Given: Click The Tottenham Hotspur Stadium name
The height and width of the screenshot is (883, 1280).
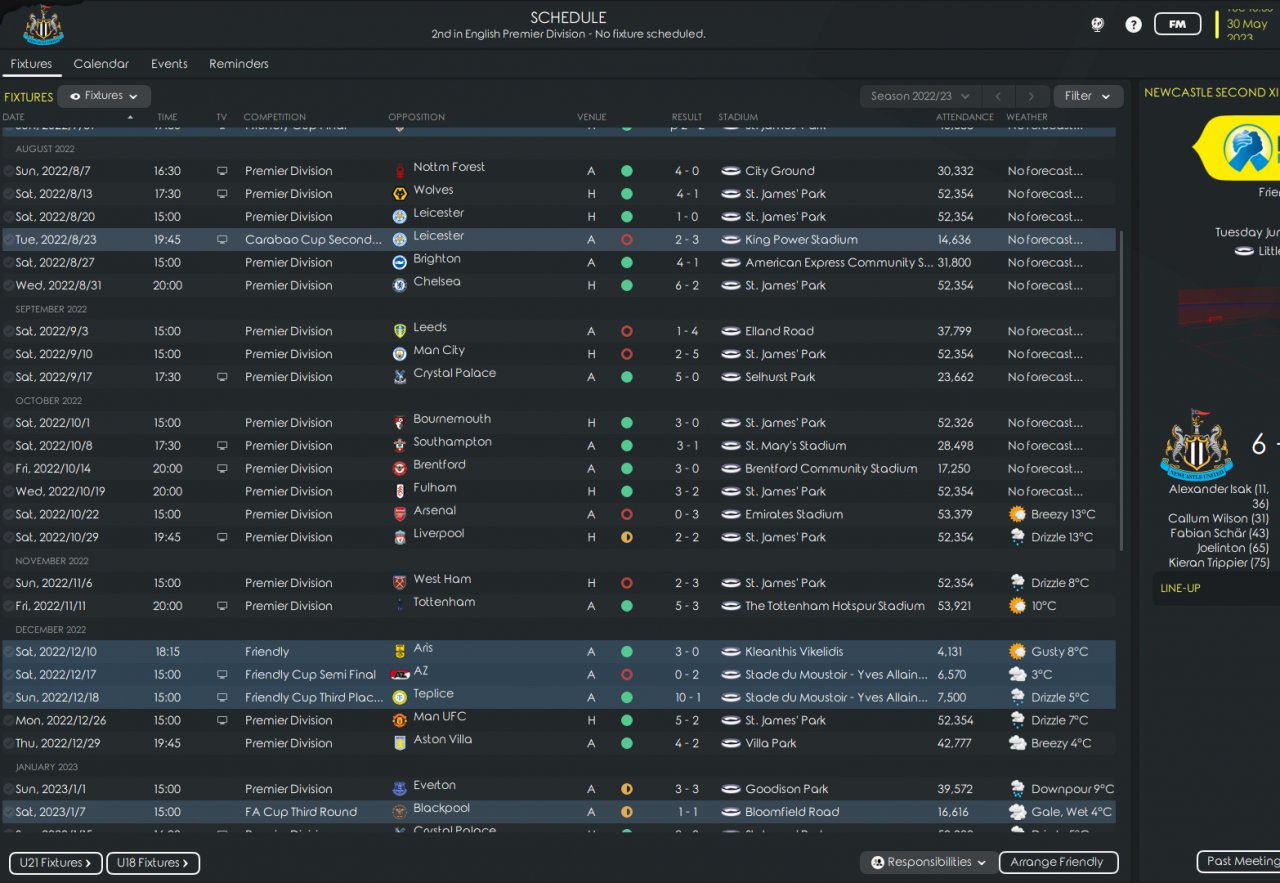Looking at the screenshot, I should (835, 606).
